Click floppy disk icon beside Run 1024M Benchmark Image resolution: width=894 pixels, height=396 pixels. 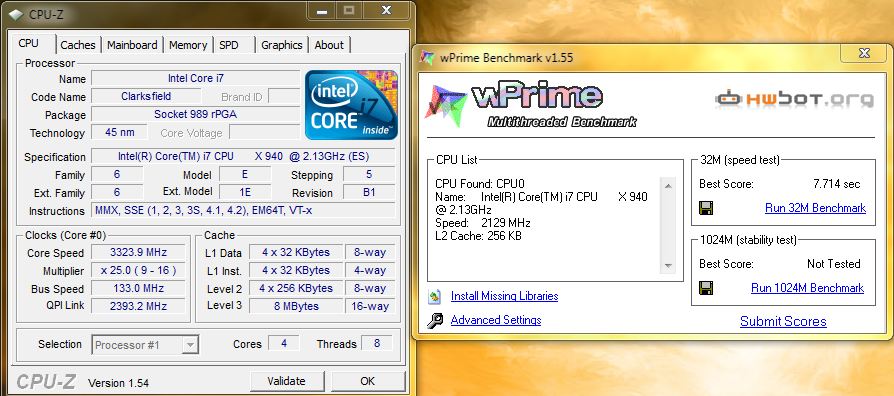coord(706,288)
